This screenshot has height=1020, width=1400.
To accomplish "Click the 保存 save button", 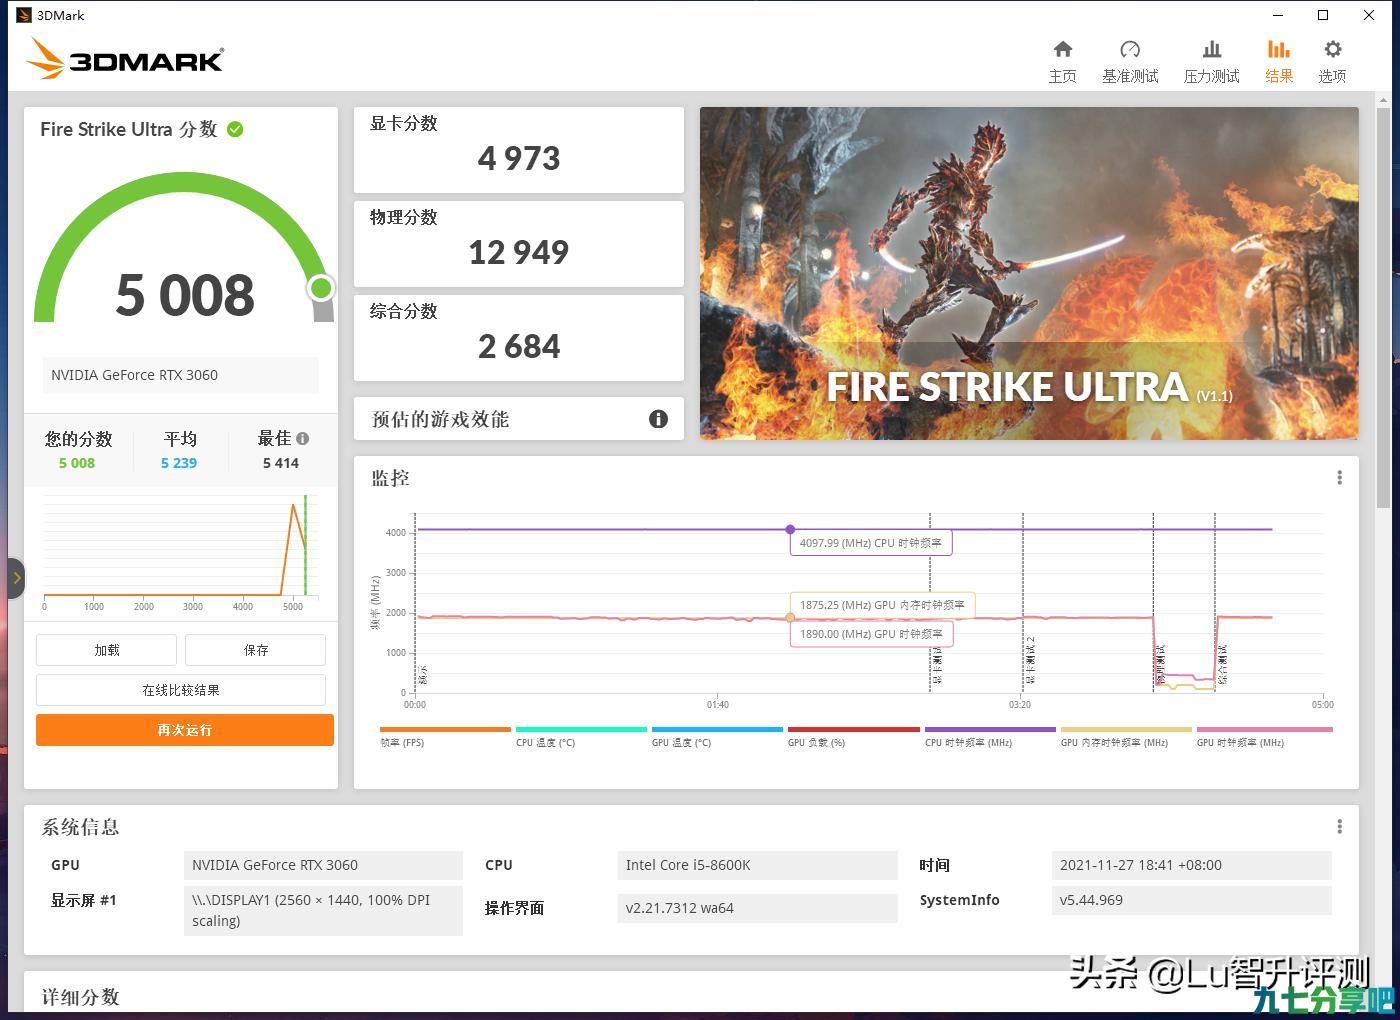I will [255, 650].
